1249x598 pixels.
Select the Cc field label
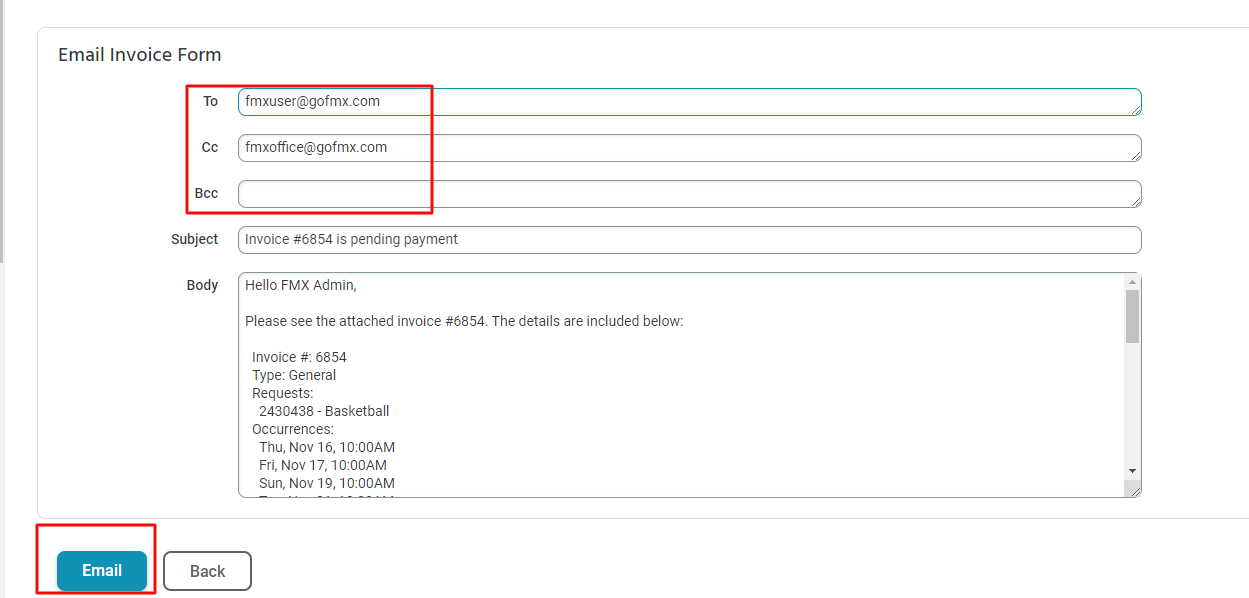click(209, 147)
